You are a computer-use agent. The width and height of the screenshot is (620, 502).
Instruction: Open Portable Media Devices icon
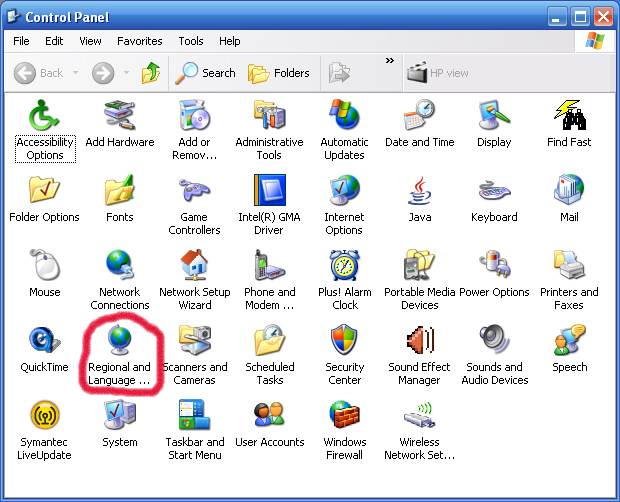pos(419,265)
